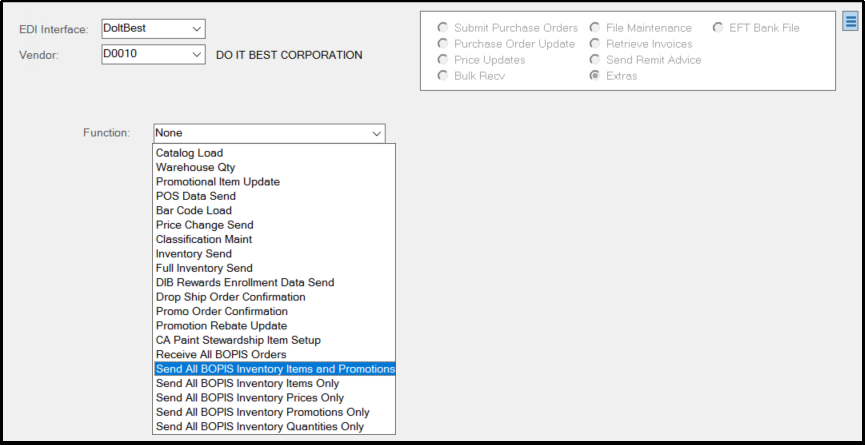Choose the Bulk Recv radio button
The width and height of the screenshot is (865, 445).
[443, 76]
